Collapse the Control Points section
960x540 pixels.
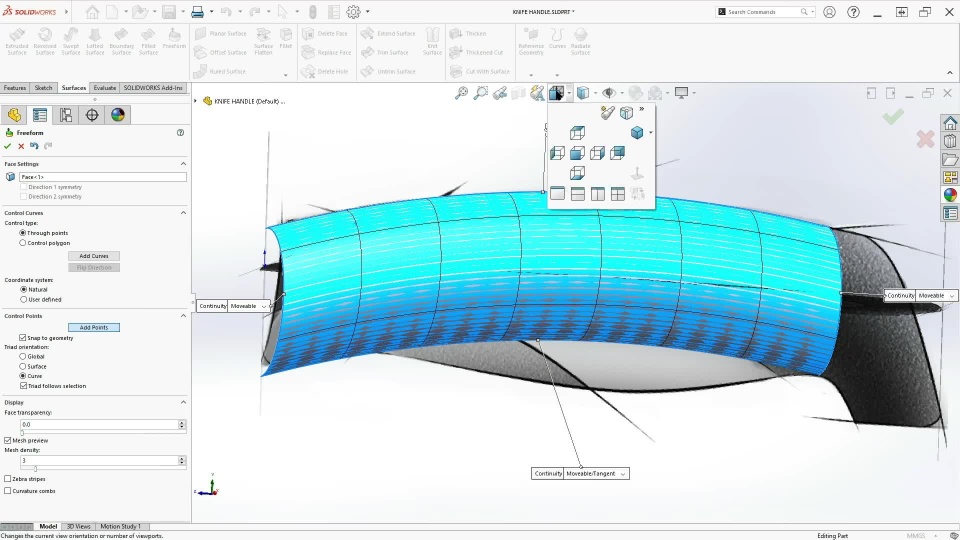pyautogui.click(x=183, y=315)
